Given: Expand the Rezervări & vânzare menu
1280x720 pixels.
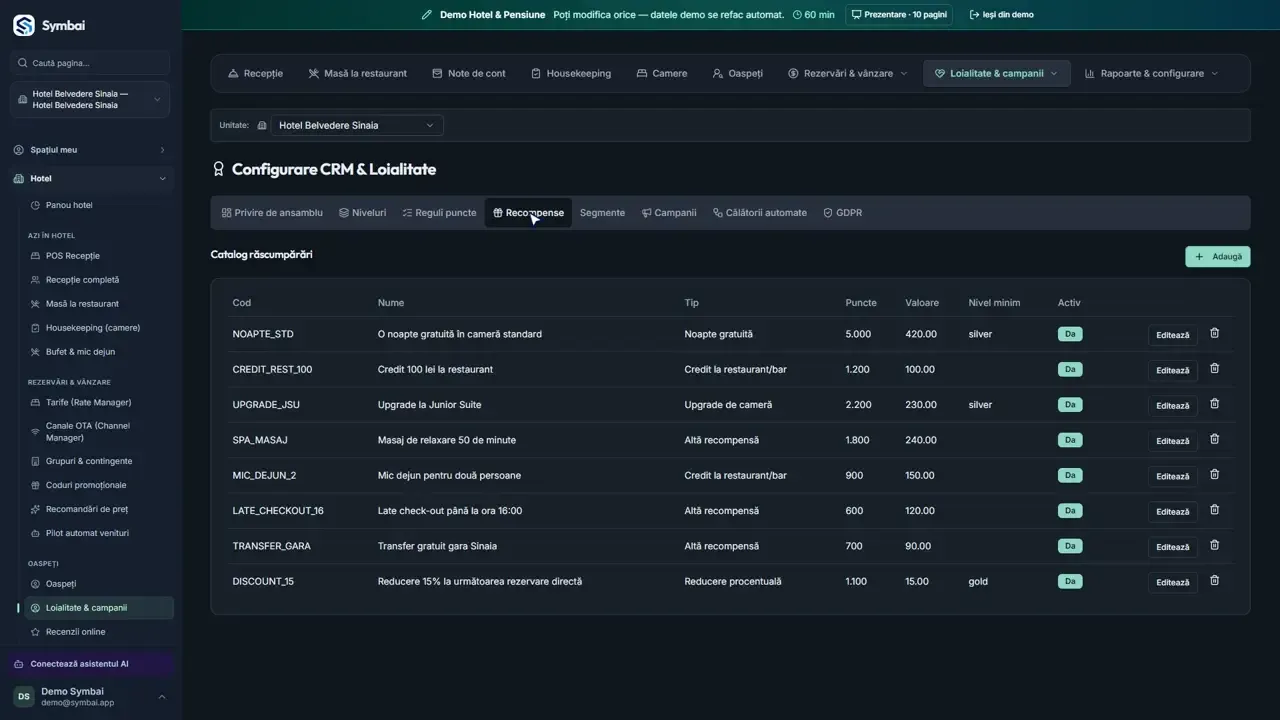Looking at the screenshot, I should [x=848, y=73].
